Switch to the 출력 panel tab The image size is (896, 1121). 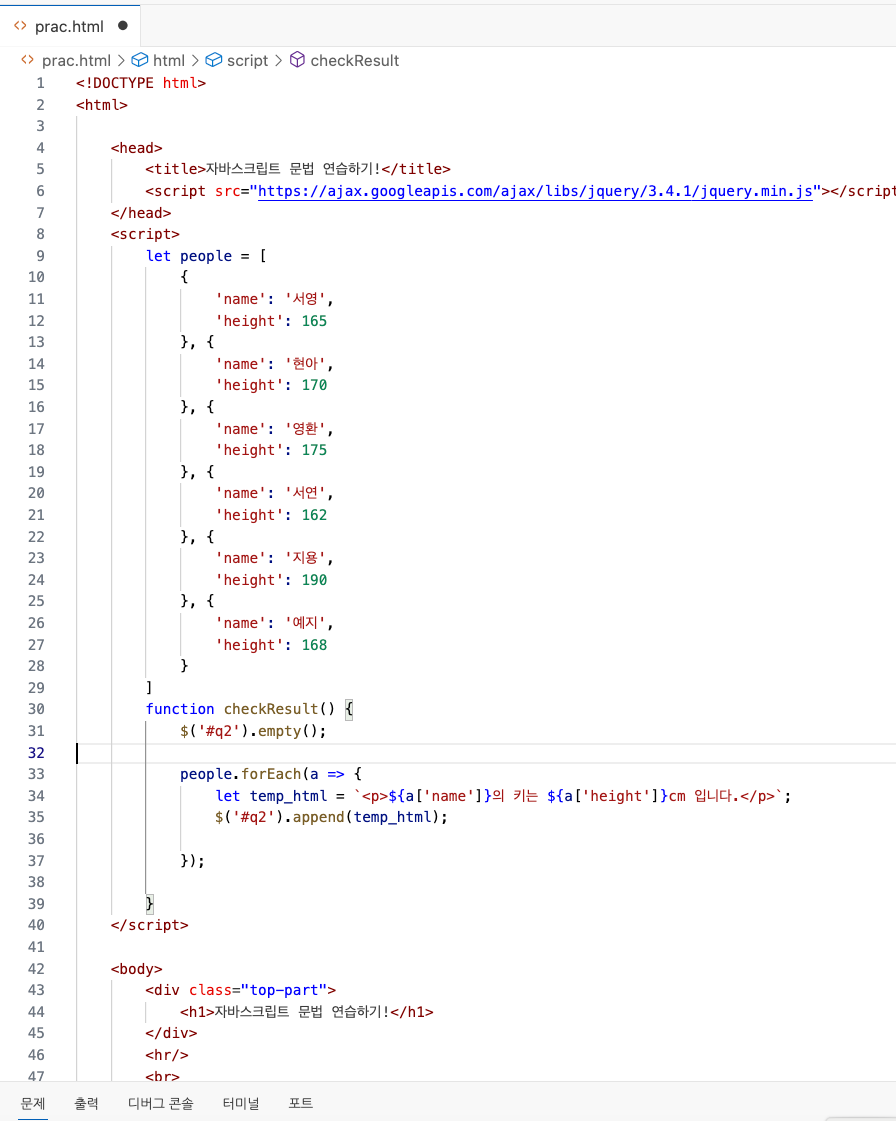[87, 1103]
